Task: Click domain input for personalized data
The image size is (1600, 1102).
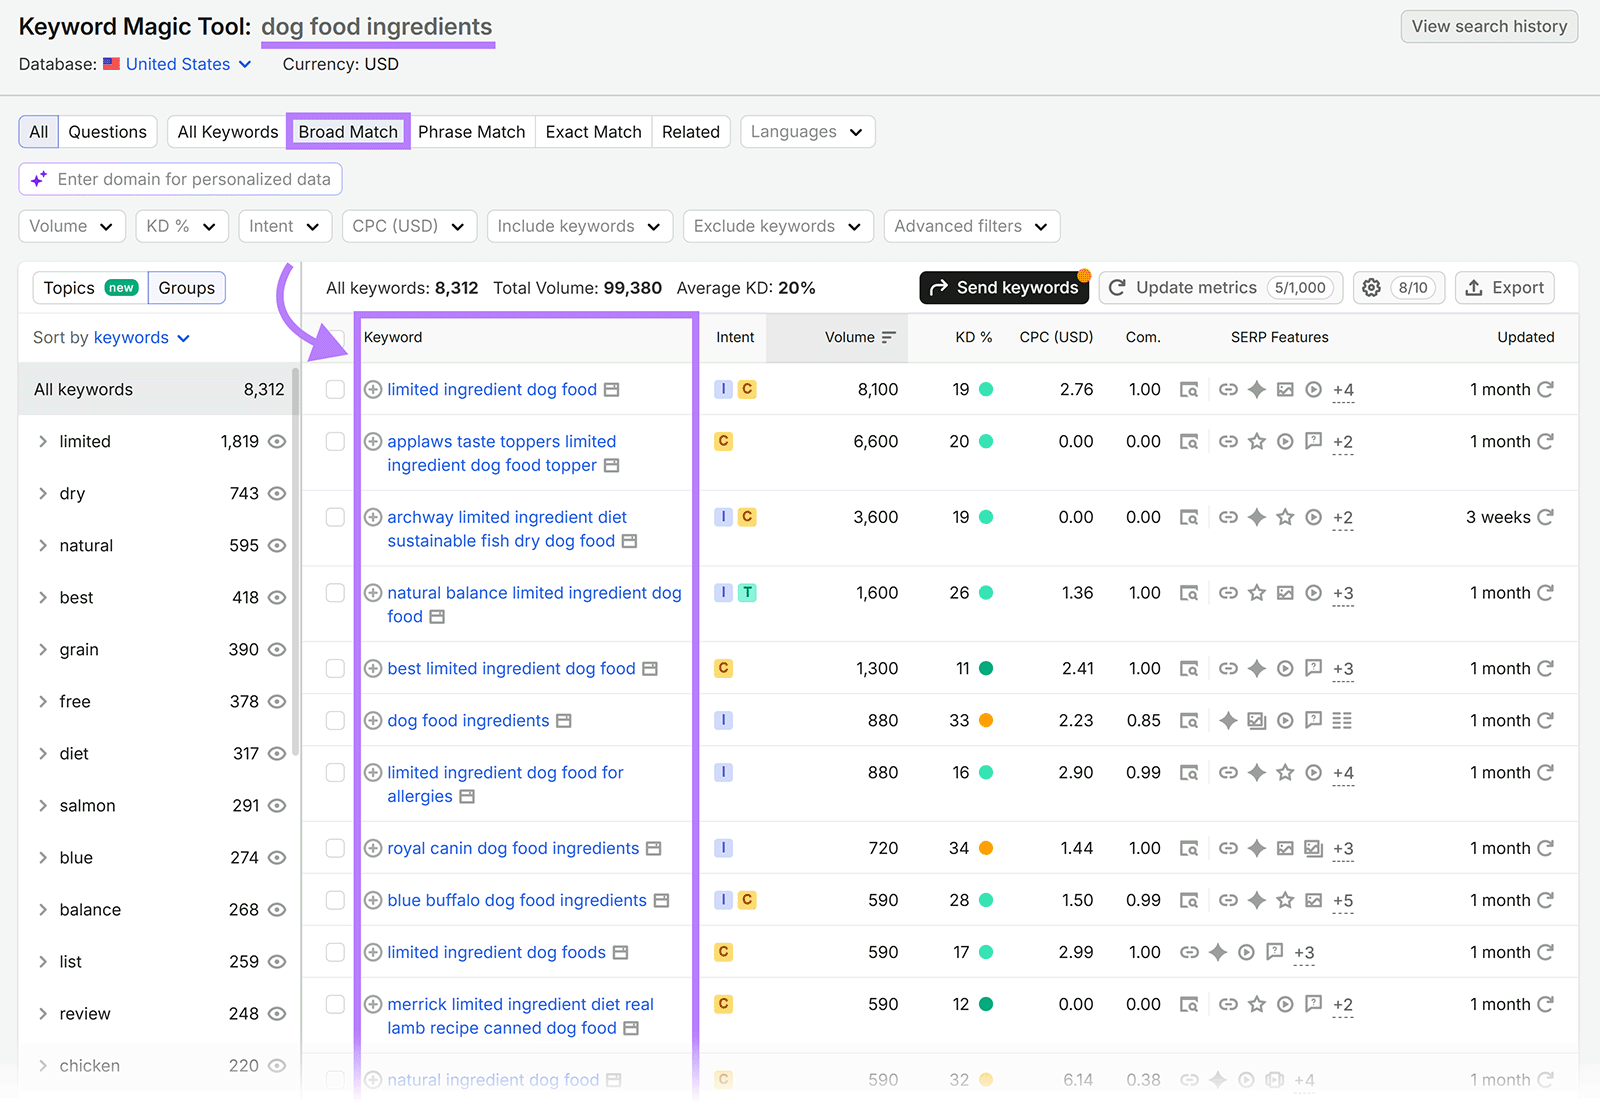Action: click(x=181, y=179)
